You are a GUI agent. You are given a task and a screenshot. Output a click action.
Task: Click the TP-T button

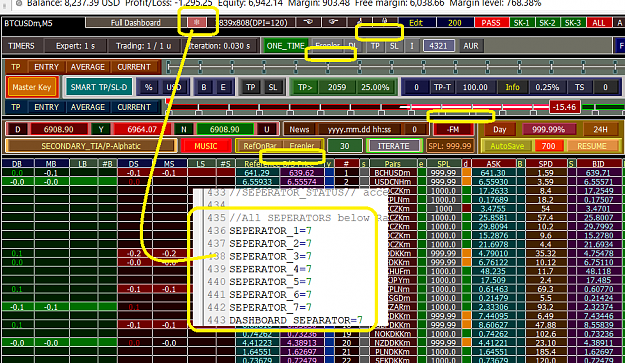442,87
